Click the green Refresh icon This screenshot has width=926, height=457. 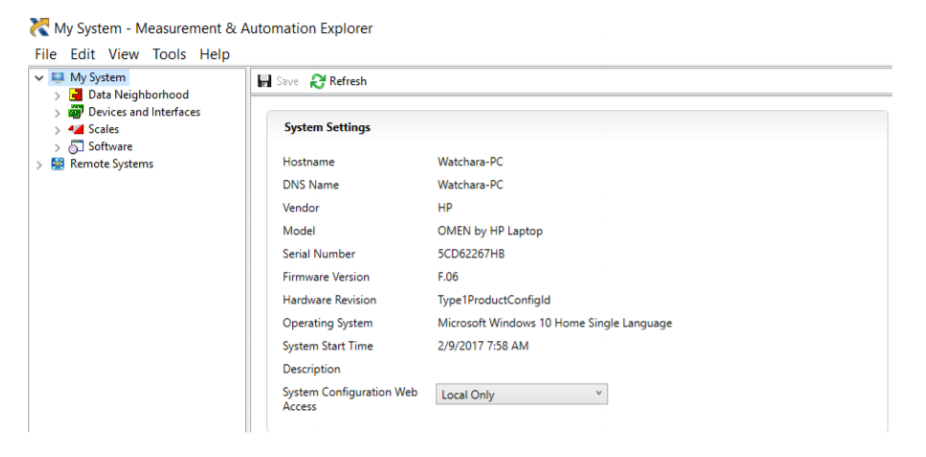[x=318, y=81]
